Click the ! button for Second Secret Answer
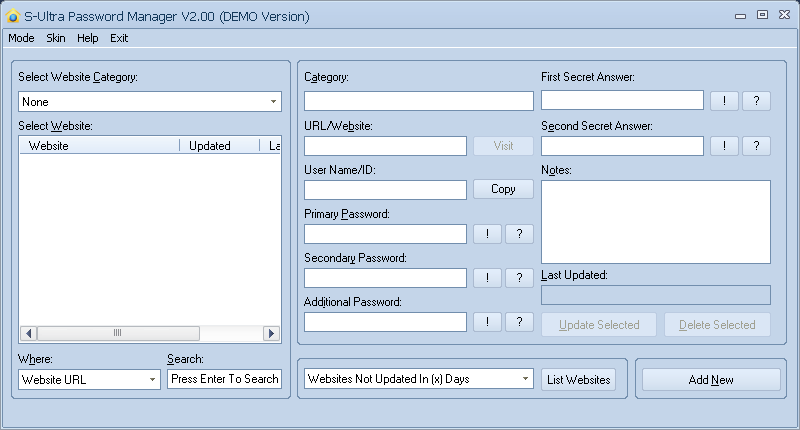Image resolution: width=800 pixels, height=430 pixels. point(724,146)
